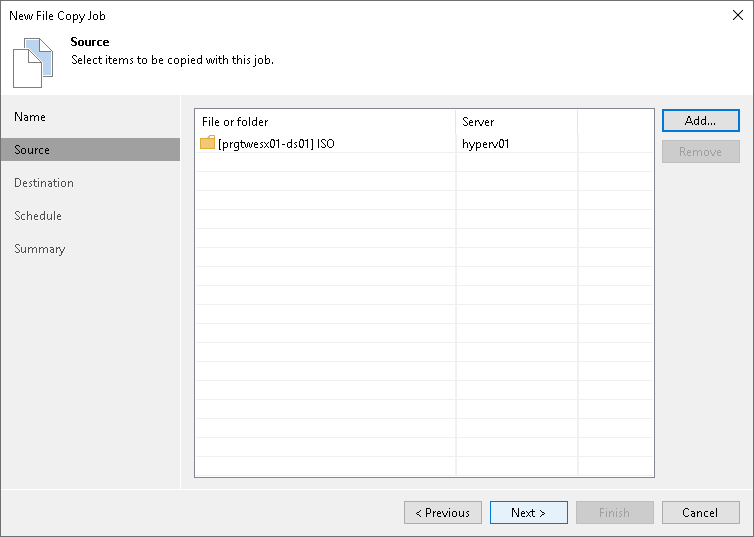The width and height of the screenshot is (754, 537).
Task: Jump to the Summary step
Action: (40, 249)
